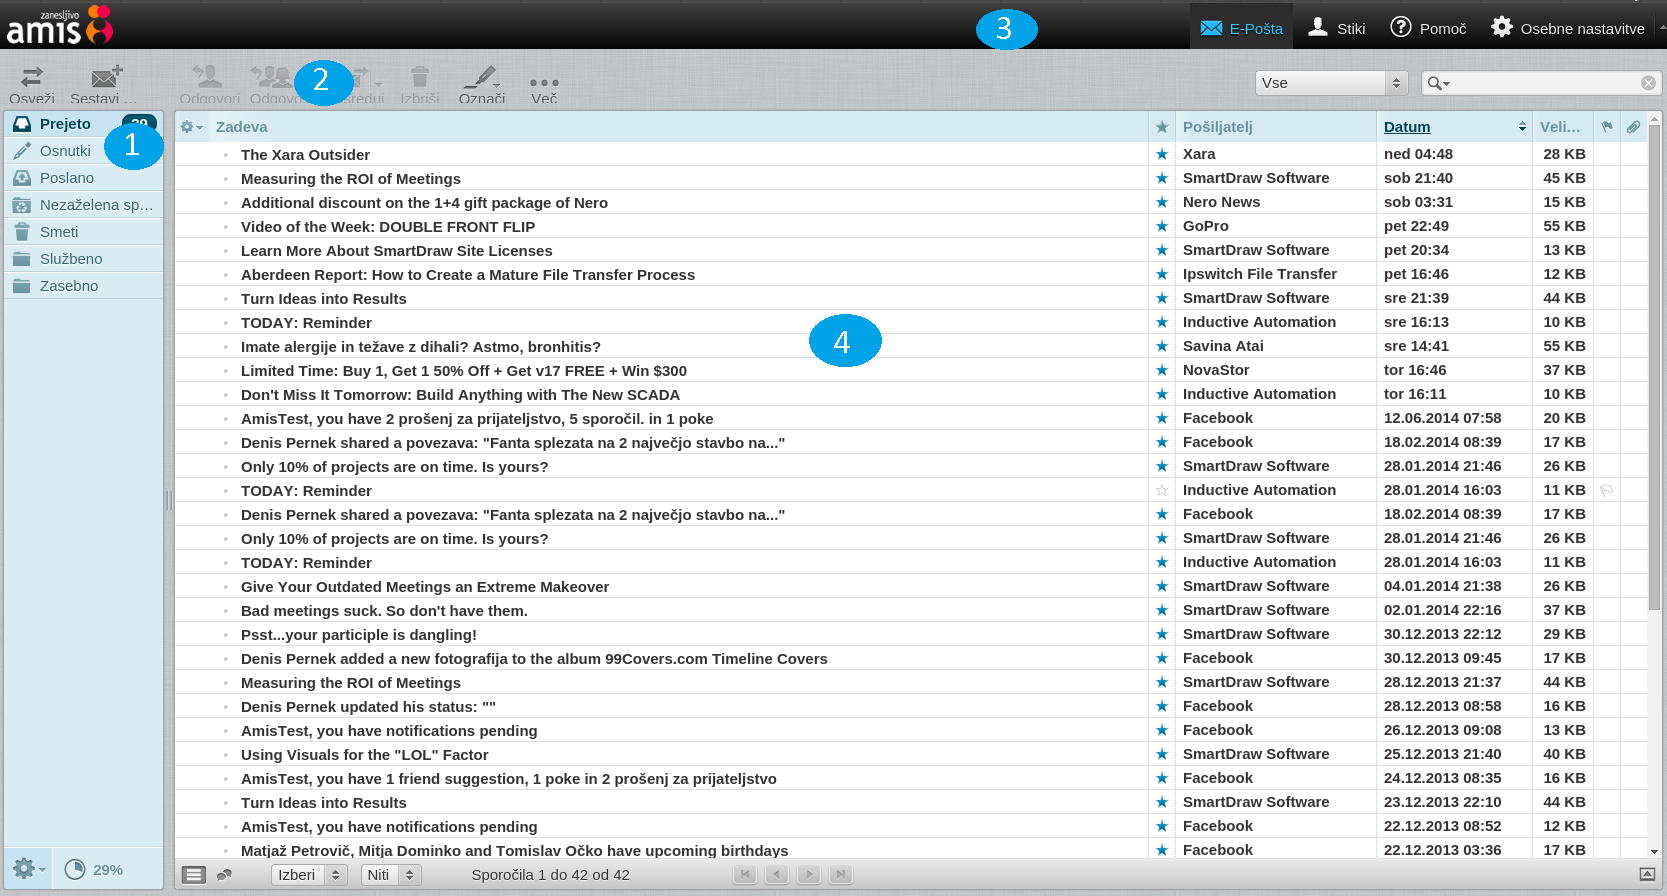Click the star column header icon
The height and width of the screenshot is (896, 1667).
(1161, 127)
